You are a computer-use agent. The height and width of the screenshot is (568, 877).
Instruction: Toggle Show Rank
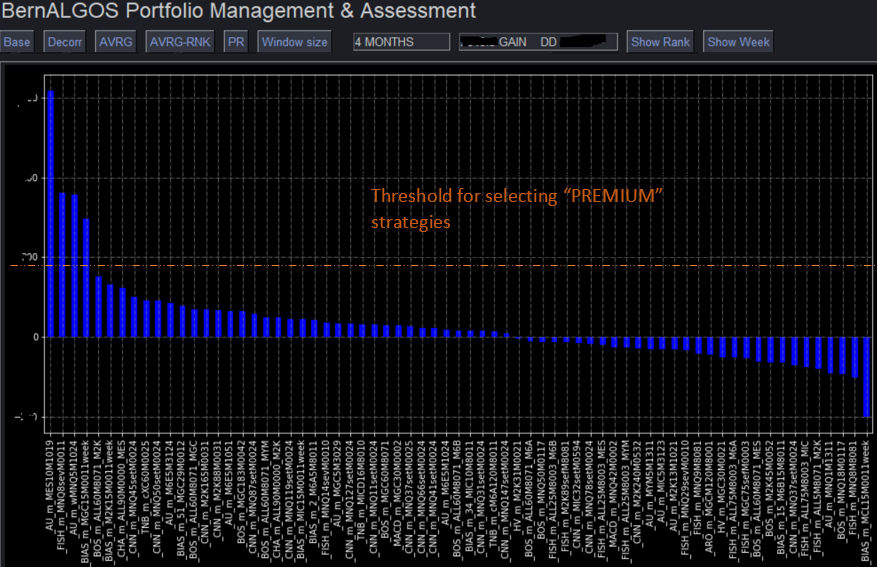click(660, 42)
